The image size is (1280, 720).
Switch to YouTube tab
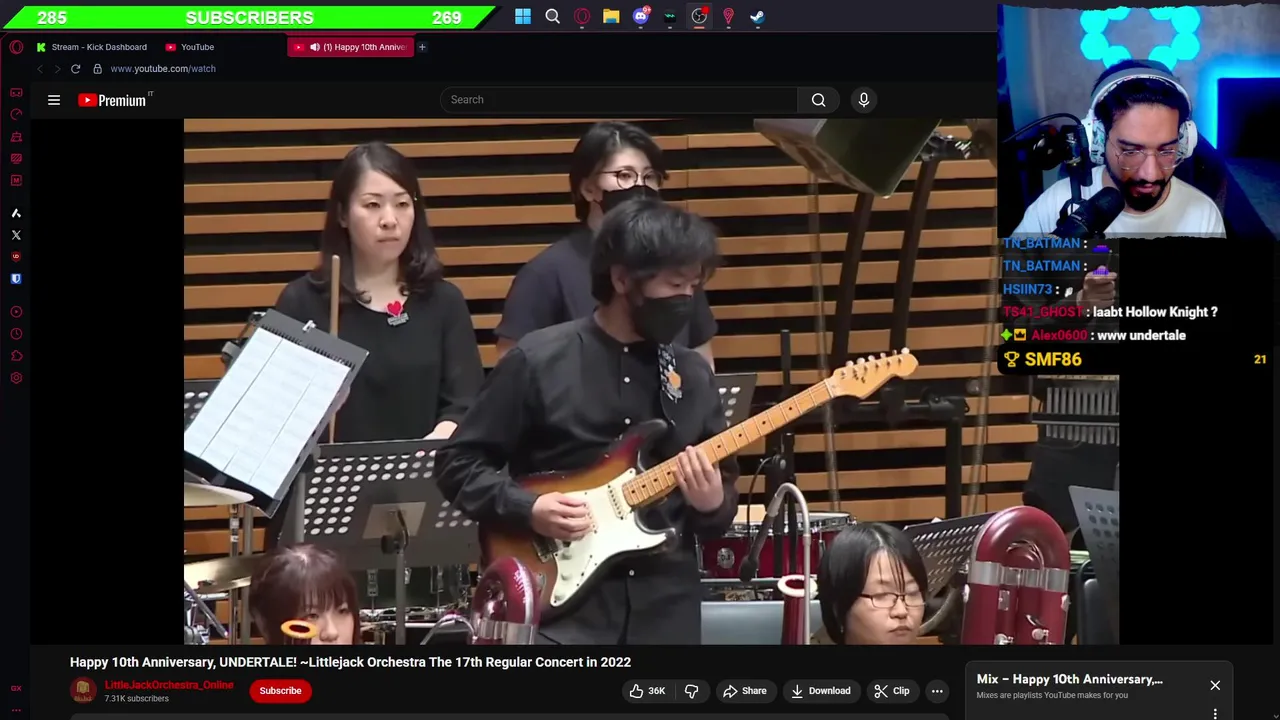190,47
